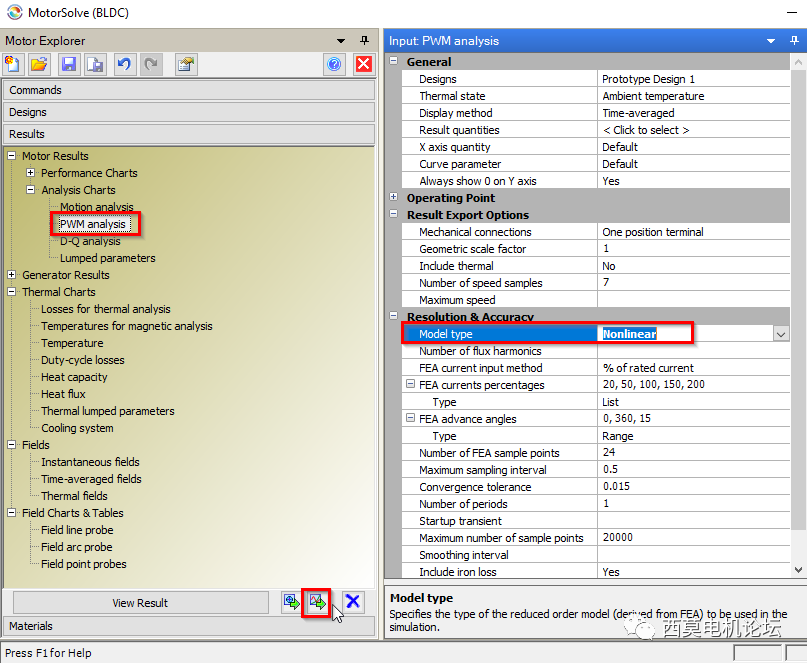Collapse the Thermal Charts node
This screenshot has height=663, width=807.
(x=11, y=291)
